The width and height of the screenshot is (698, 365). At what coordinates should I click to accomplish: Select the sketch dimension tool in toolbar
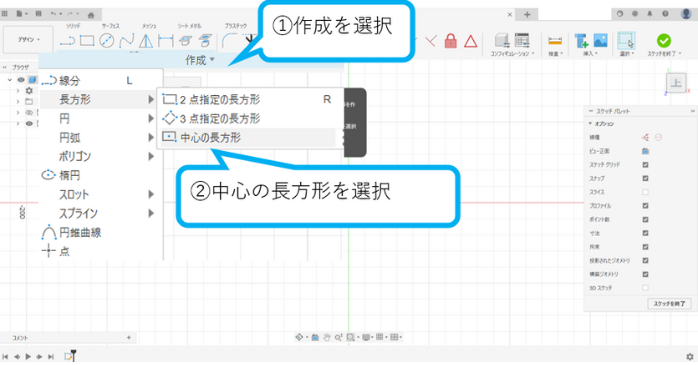166,41
